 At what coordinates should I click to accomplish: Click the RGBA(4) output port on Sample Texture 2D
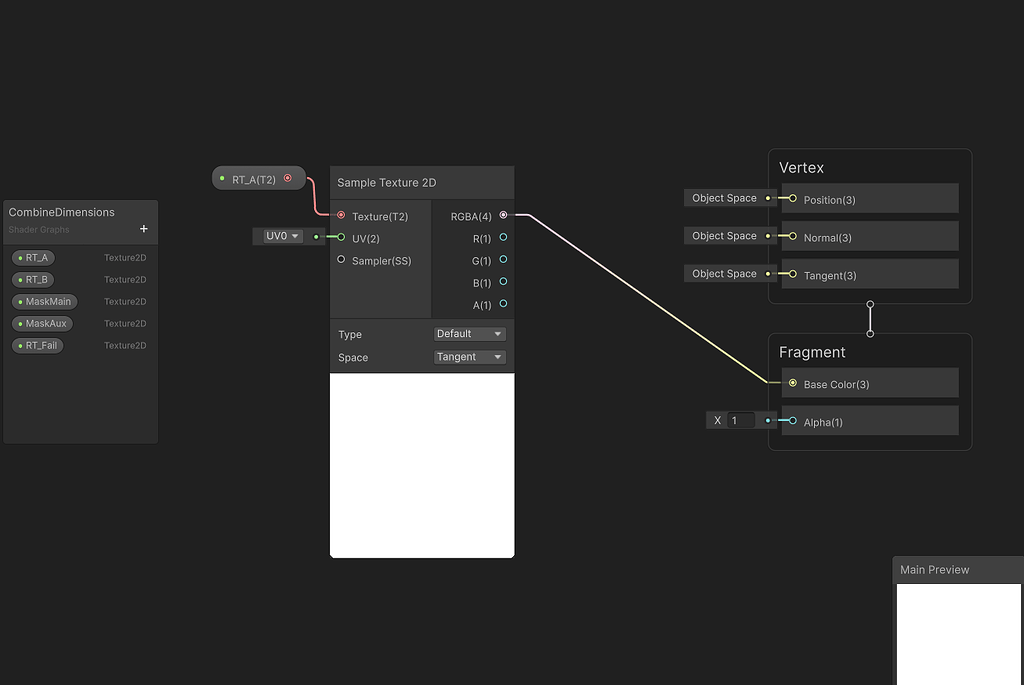click(503, 214)
